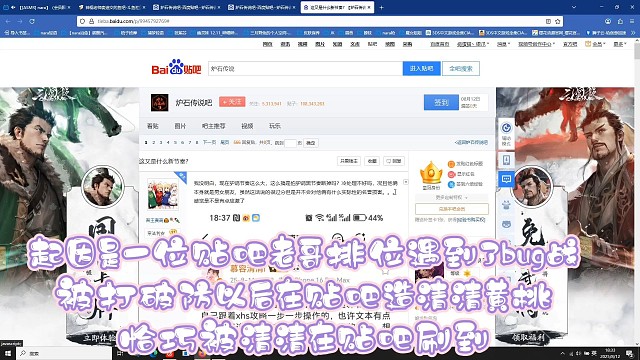The image size is (640, 360).
Task: Click the 全吧搜索 button
Action: [x=461, y=69]
